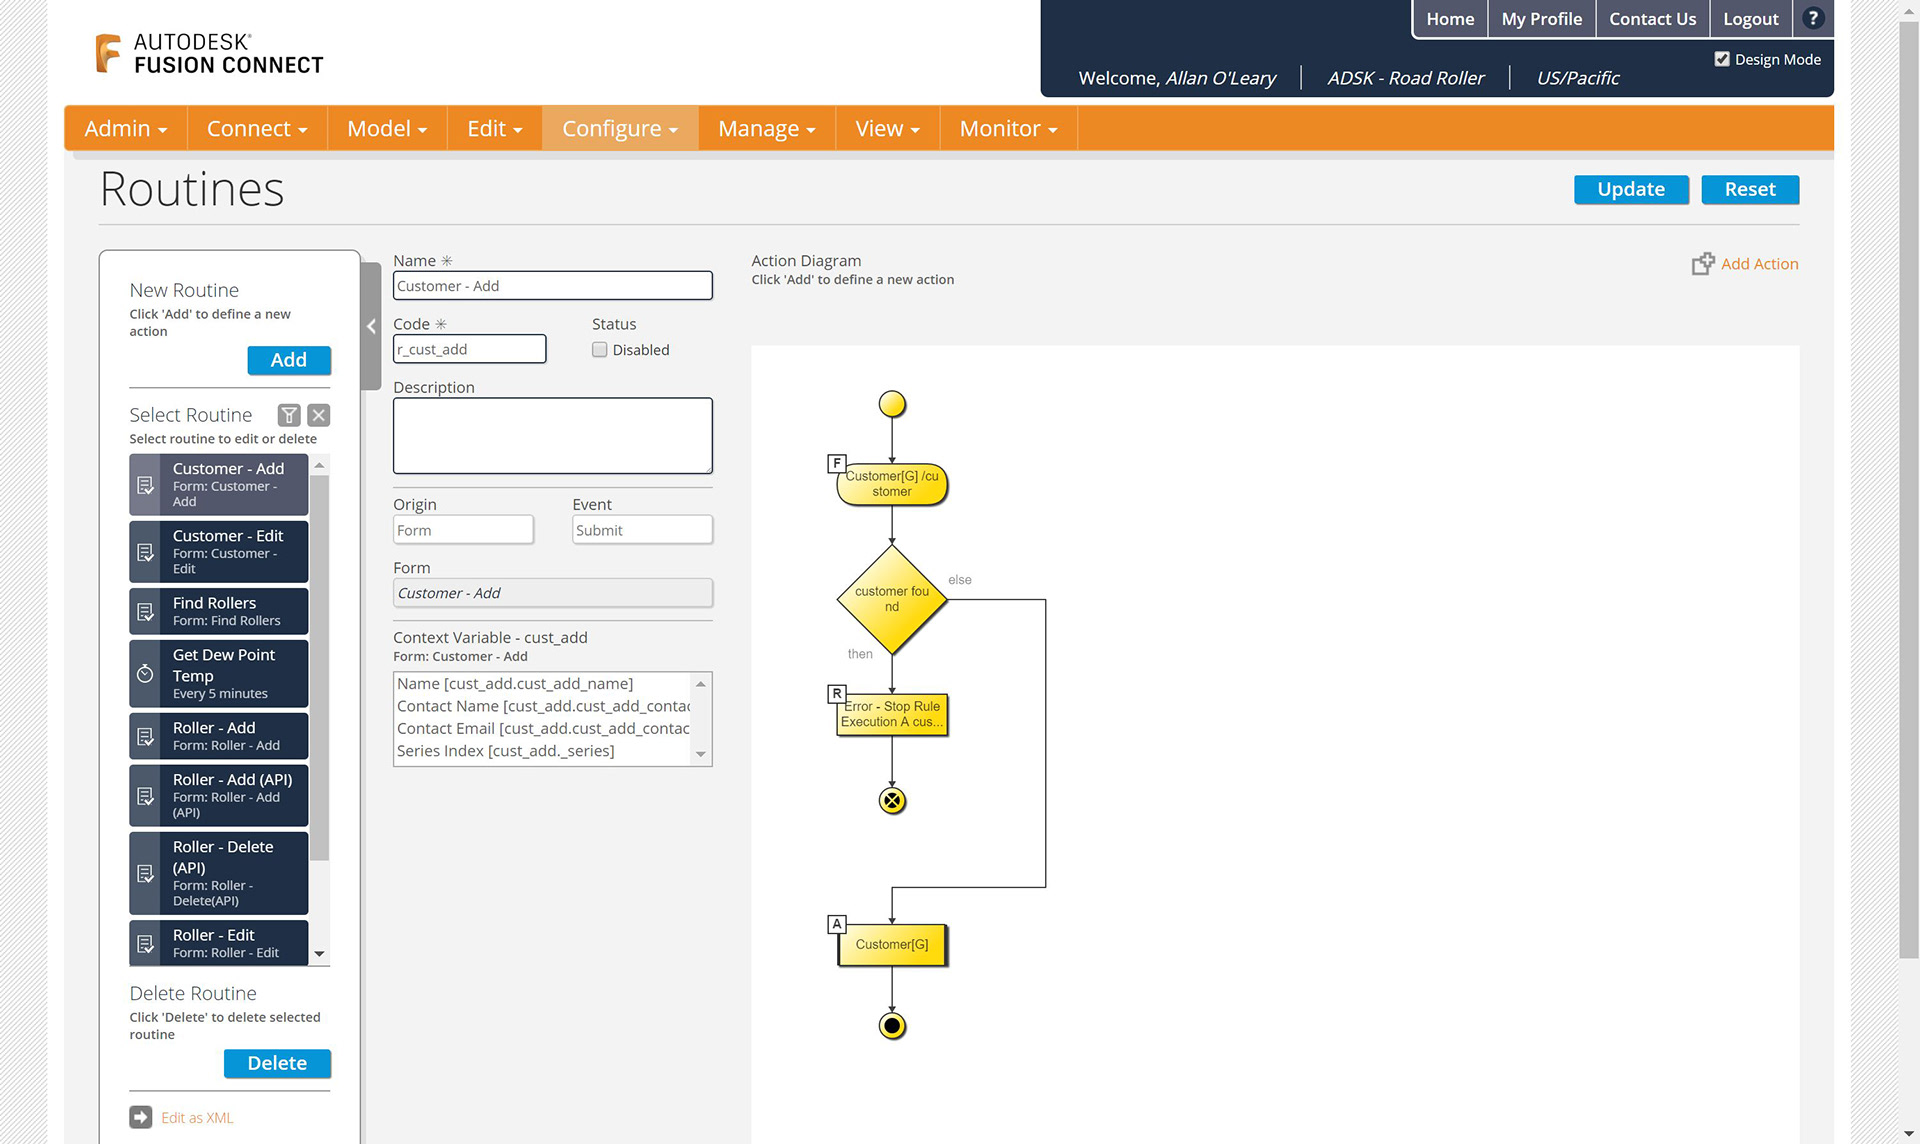Click the filter icon beside Select Routine

[x=289, y=415]
